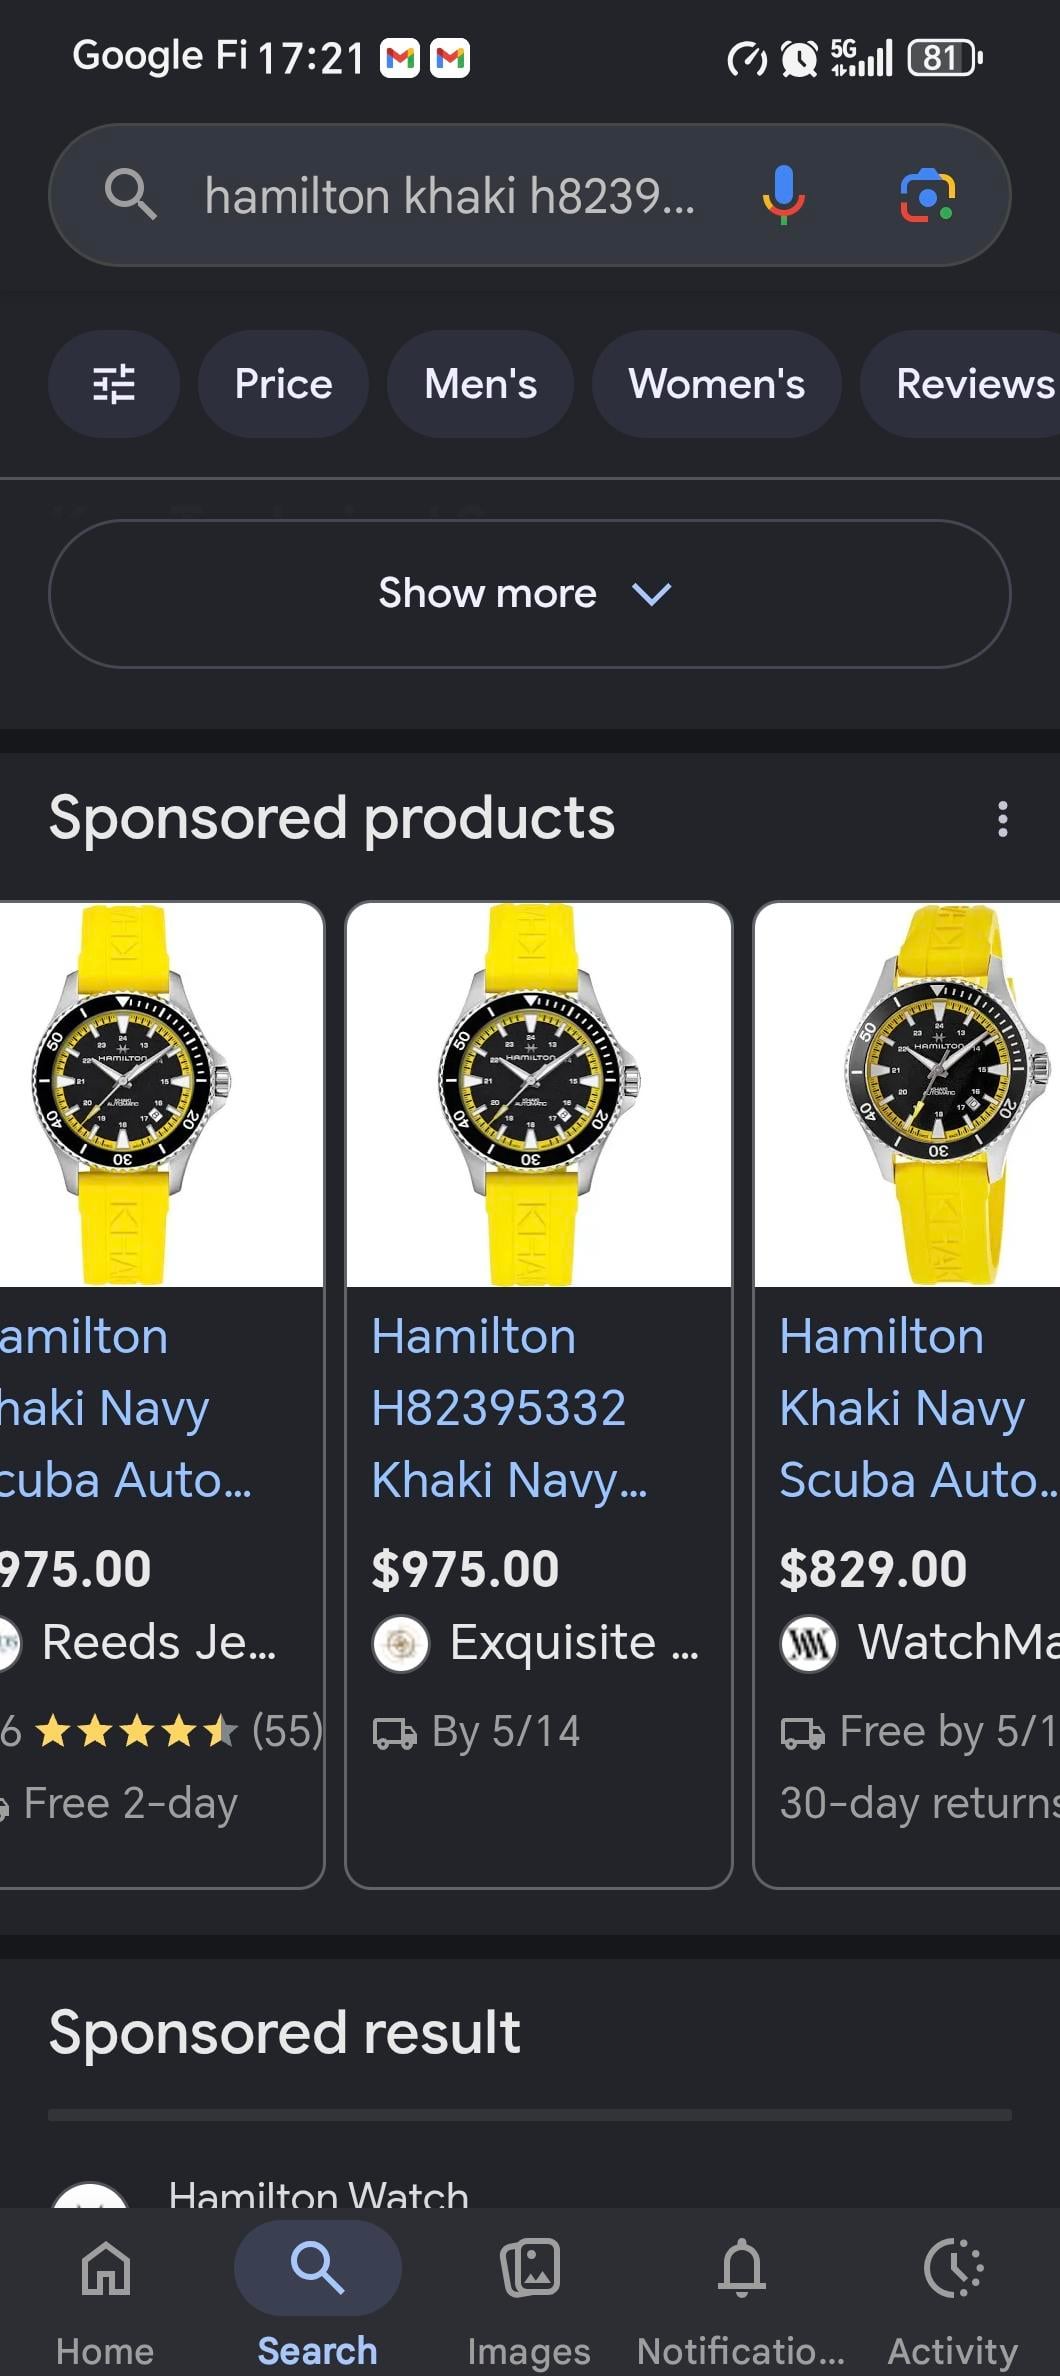Open Hamilton H82395332 Khaki Navy listing link
Viewport: 1060px width, 2376px height.
510,1407
